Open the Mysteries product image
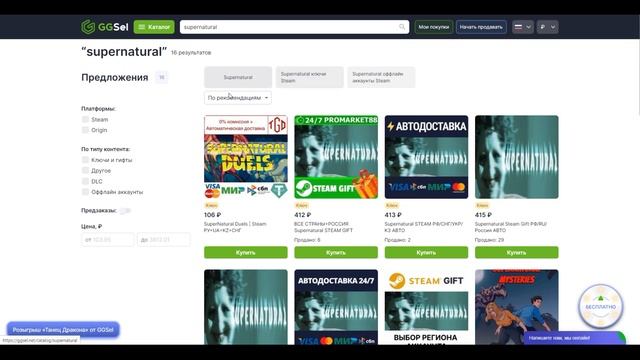The height and width of the screenshot is (360, 640). pyautogui.click(x=517, y=307)
